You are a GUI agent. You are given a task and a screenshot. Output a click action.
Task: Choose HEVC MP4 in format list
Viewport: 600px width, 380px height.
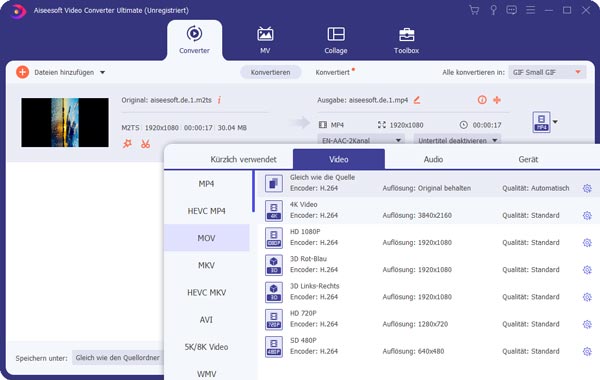click(207, 211)
